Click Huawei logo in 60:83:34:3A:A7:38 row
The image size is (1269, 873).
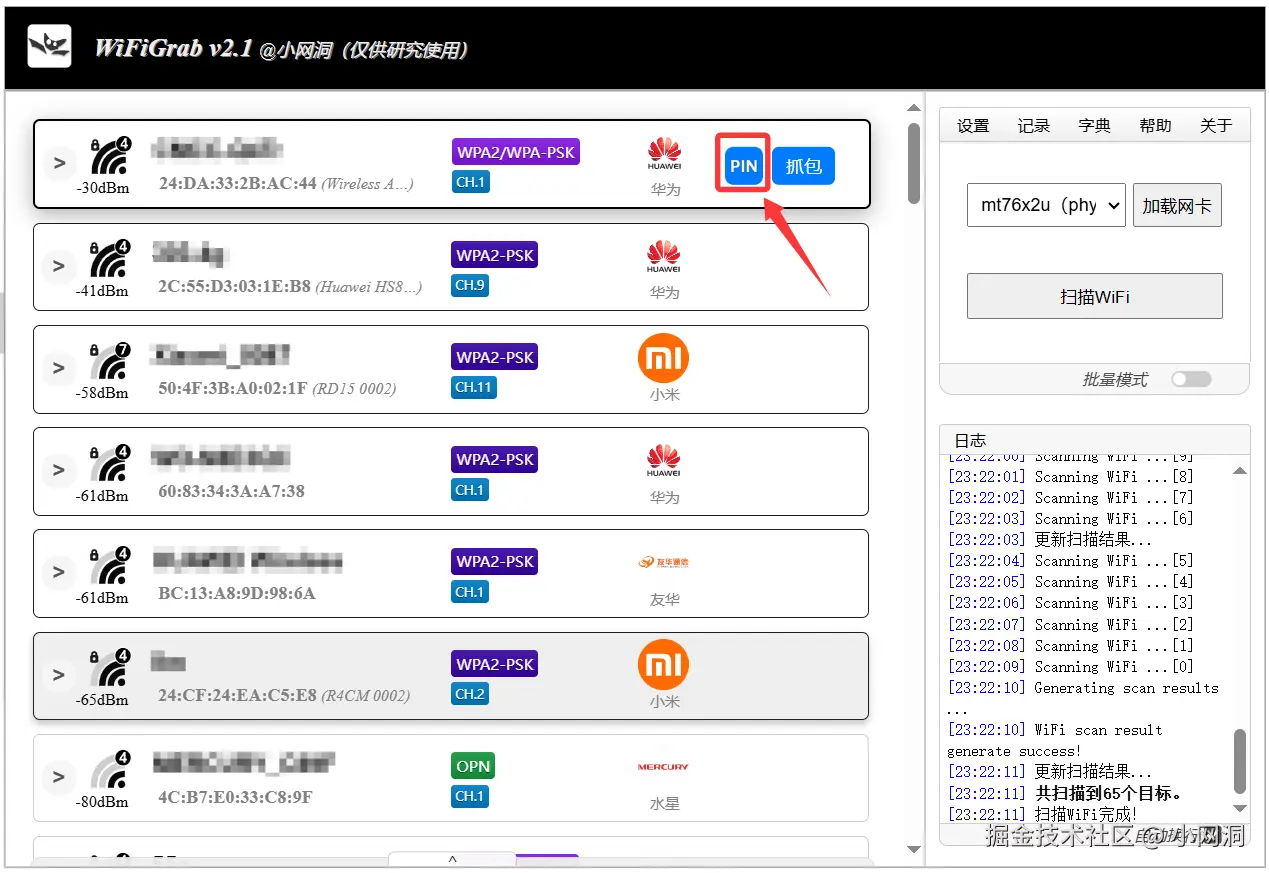pyautogui.click(x=664, y=461)
